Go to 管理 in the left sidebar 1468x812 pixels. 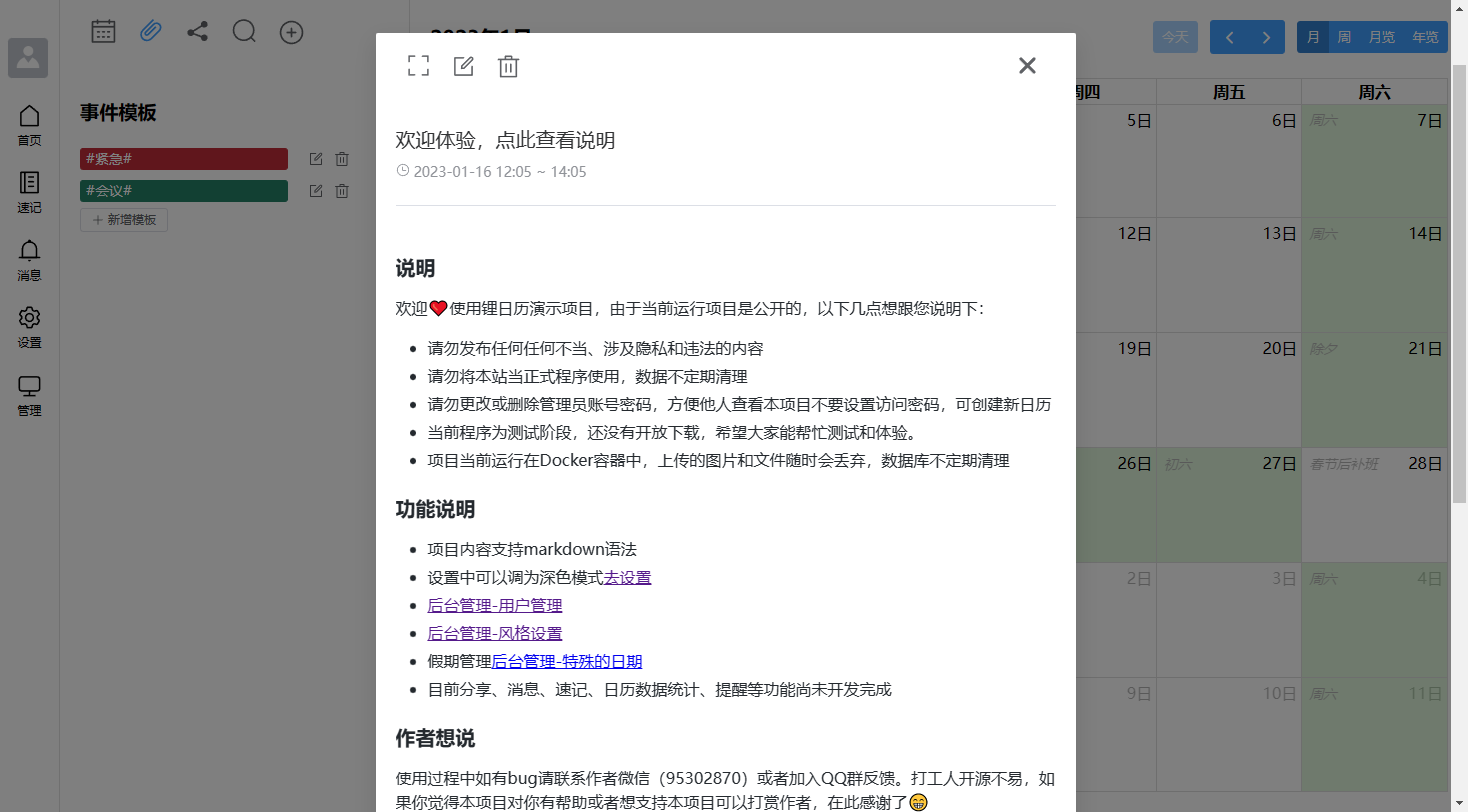point(30,395)
